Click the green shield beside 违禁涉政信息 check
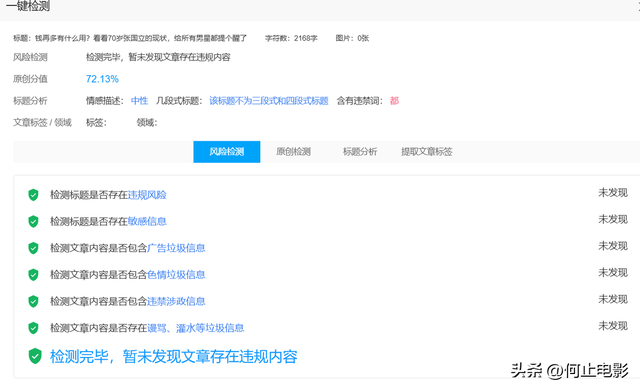This screenshot has width=640, height=390. tap(33, 301)
